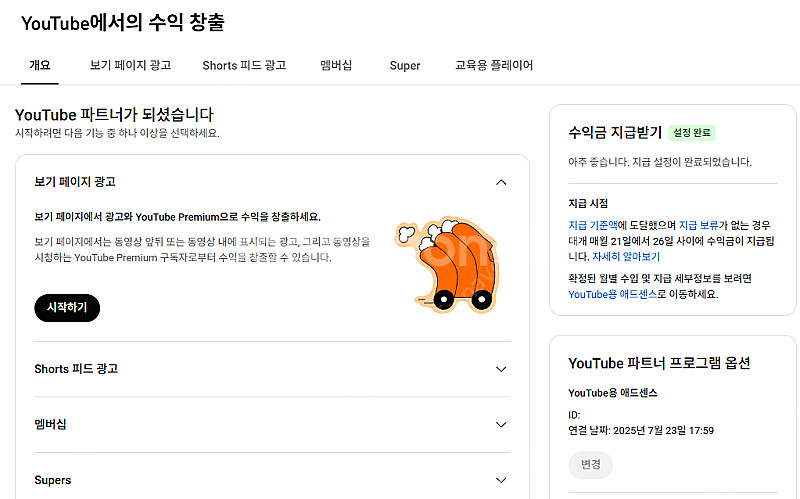
Task: Expand the Shorts 피드 광고 section chevron
Action: coord(501,369)
